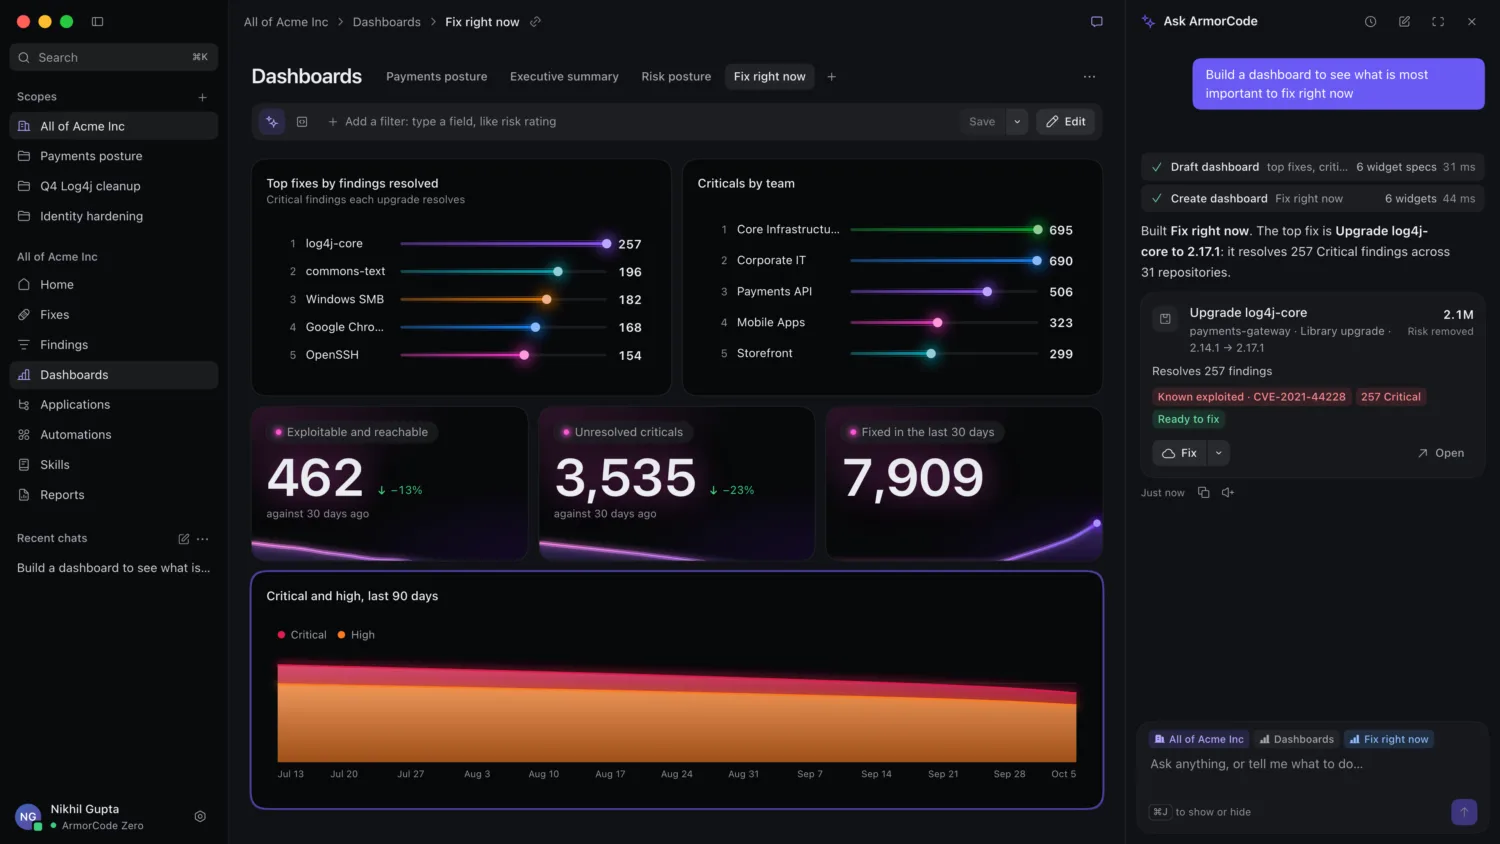
Task: Open settings gear beside Nikhil Gupta
Action: click(200, 816)
